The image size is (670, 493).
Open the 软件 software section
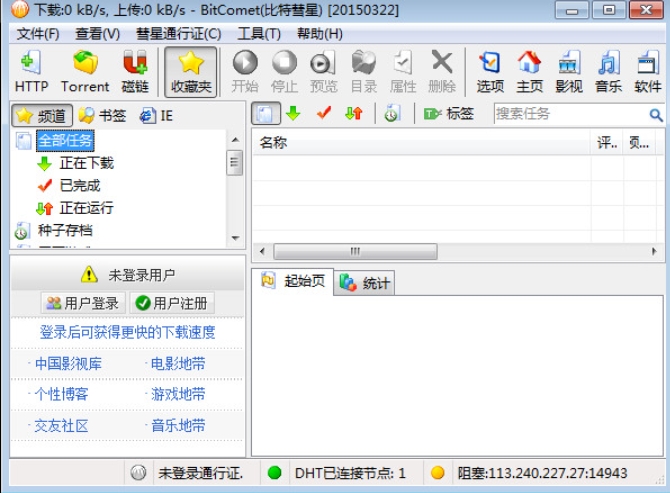648,72
